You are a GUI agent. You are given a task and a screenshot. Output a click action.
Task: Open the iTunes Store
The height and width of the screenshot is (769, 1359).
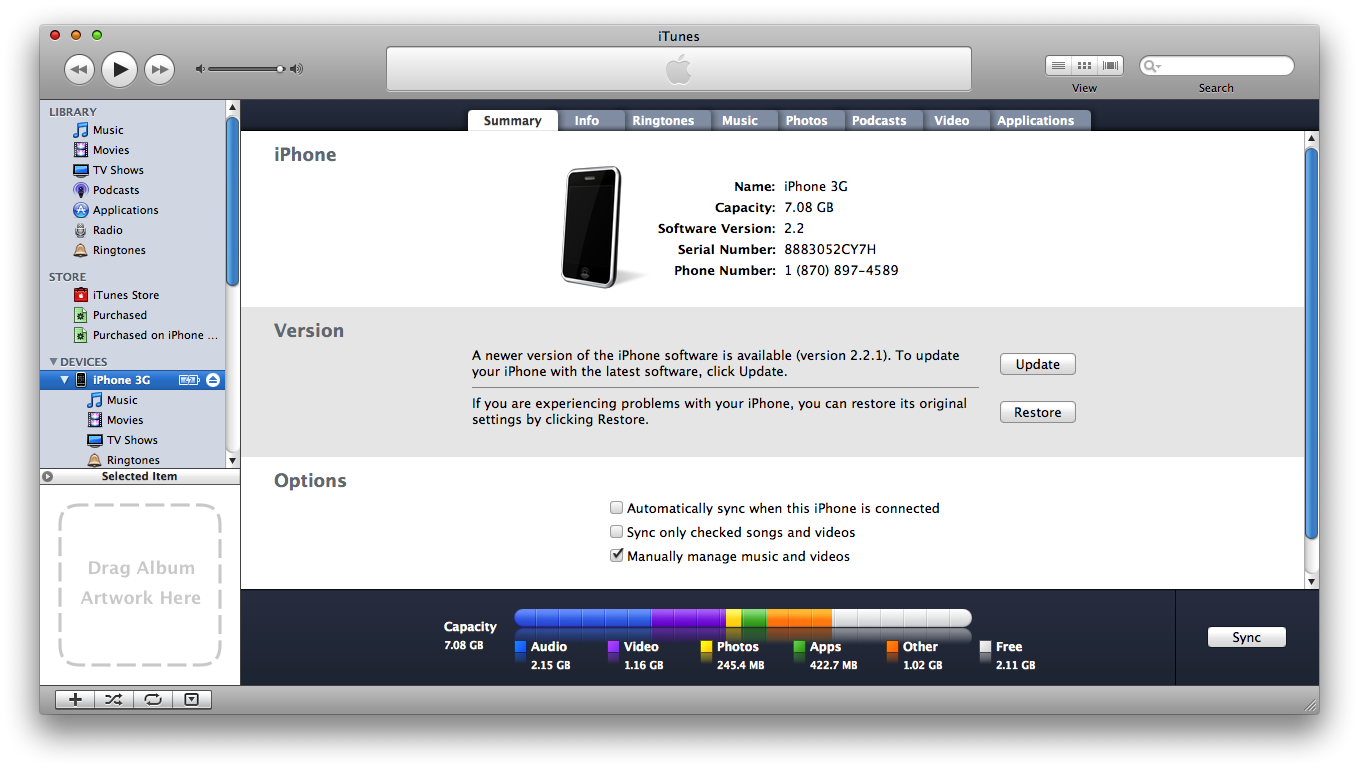point(125,295)
